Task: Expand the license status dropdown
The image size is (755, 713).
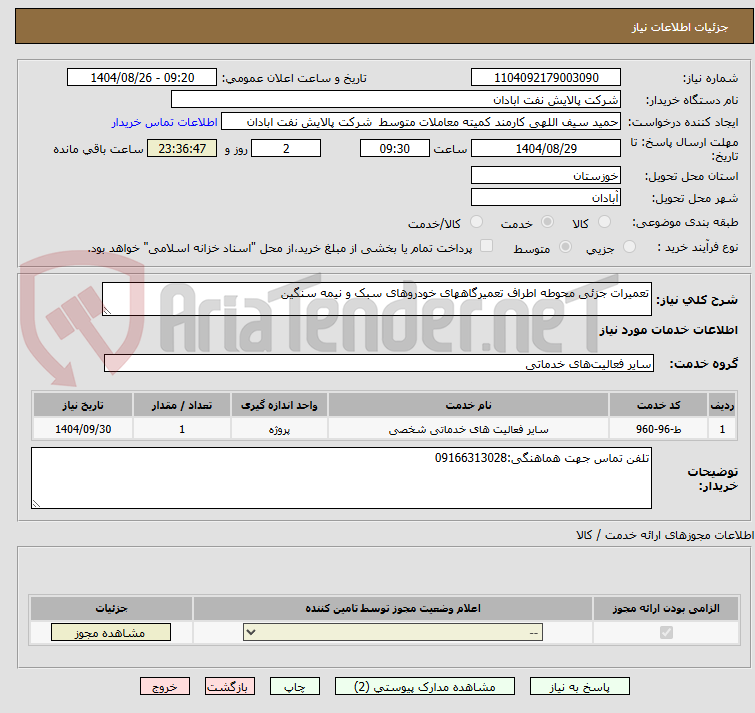Action: click(x=394, y=633)
